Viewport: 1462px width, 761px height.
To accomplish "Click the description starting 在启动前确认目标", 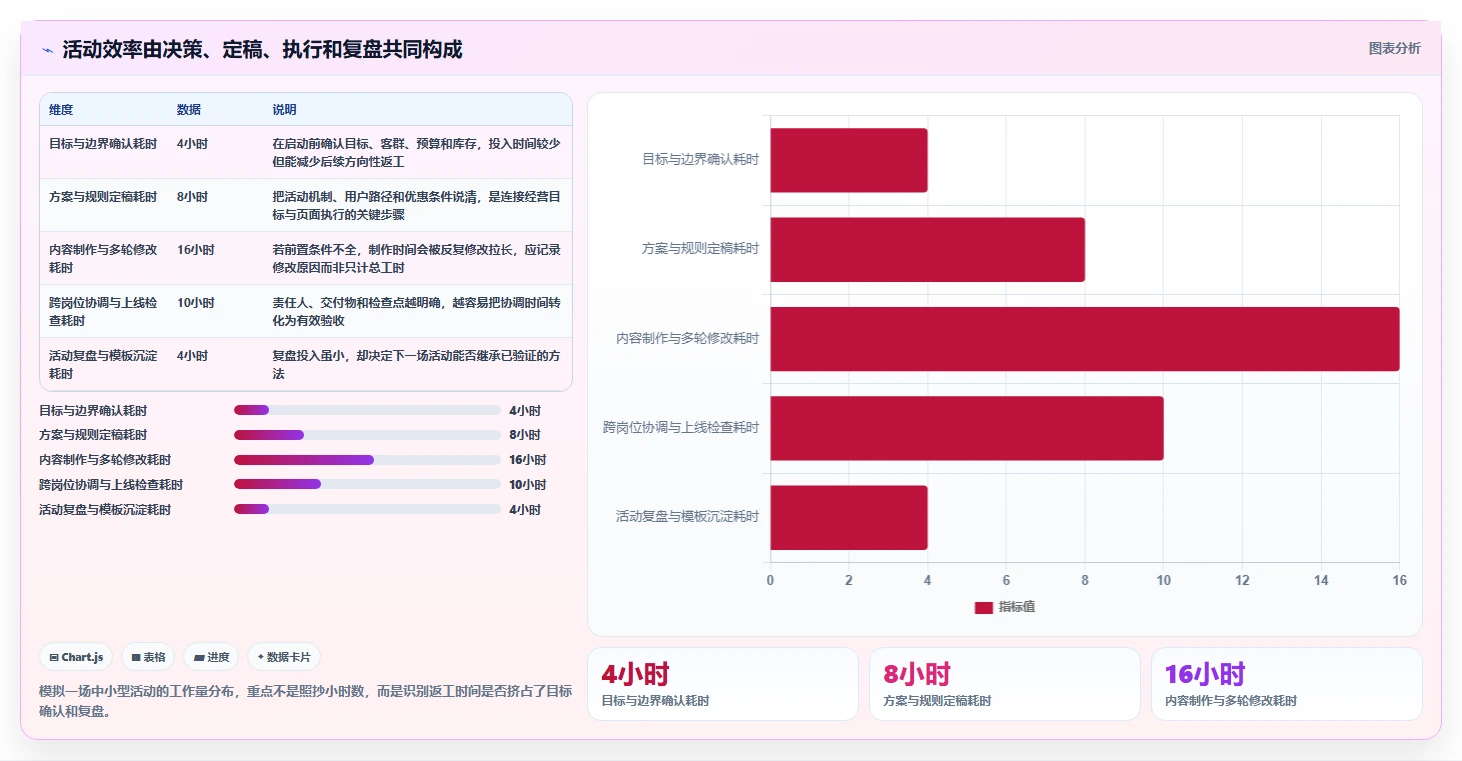I will pos(416,153).
